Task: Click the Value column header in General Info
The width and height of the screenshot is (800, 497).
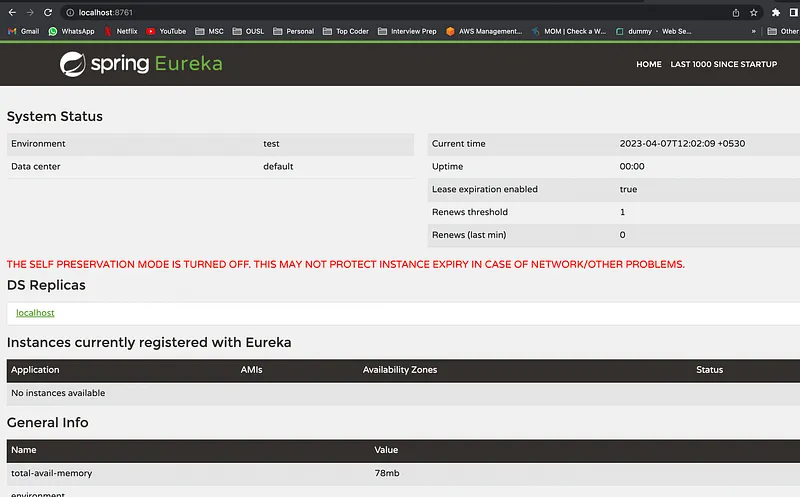Action: pos(386,450)
